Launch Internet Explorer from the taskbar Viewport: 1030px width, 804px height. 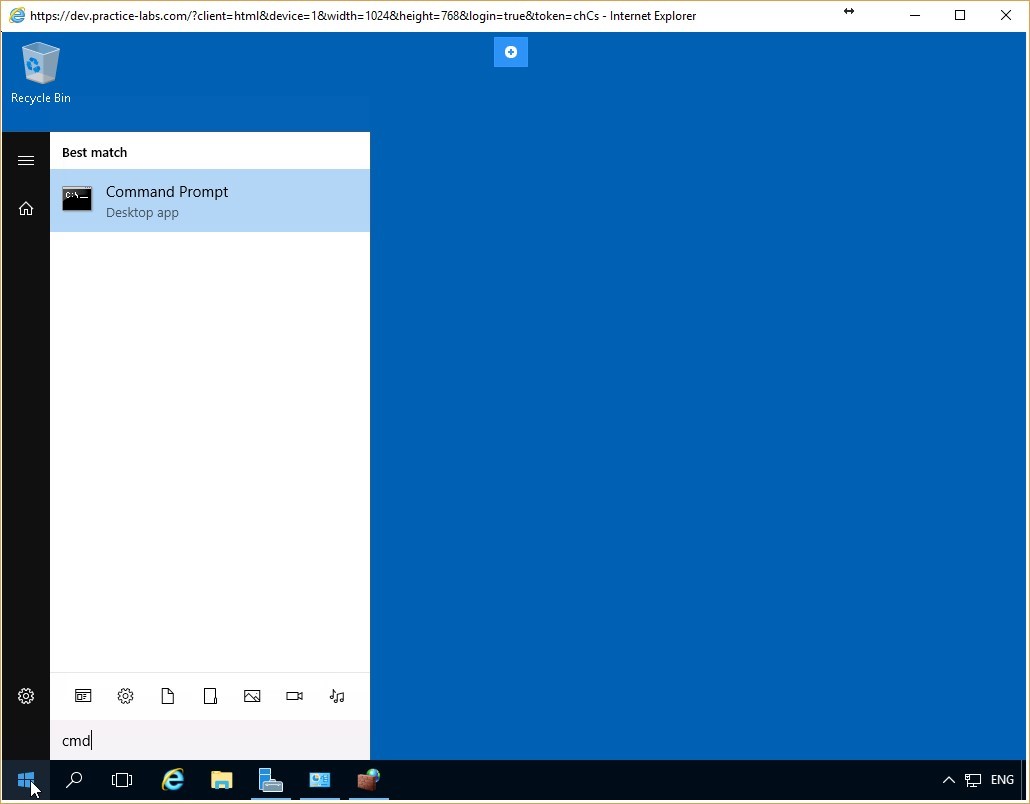(x=172, y=781)
